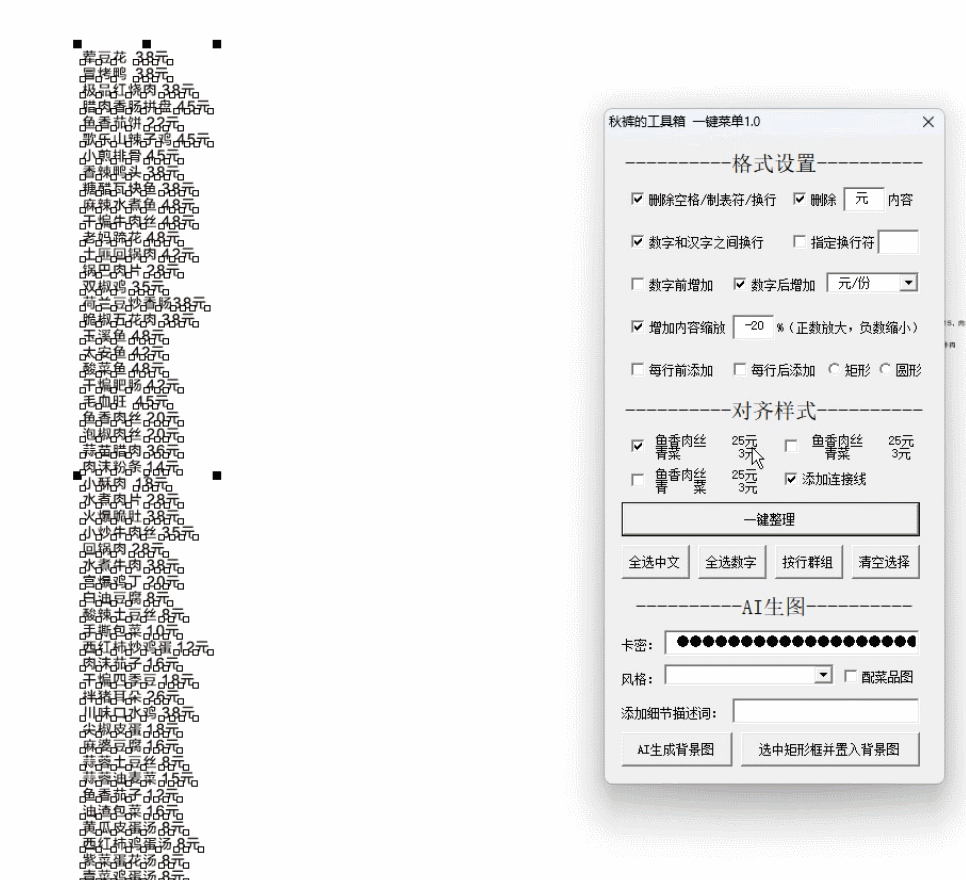966x880 pixels.
Task: Click the AI生成背景图 button
Action: point(678,748)
